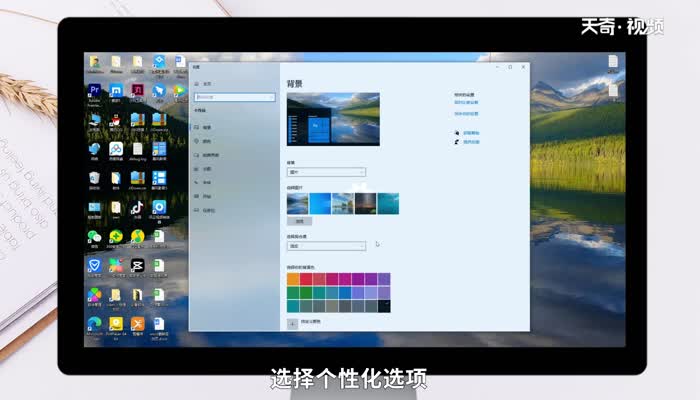Select Colors (颜色) in Personalization sidebar
Image resolution: width=700 pixels, height=400 pixels.
203,142
